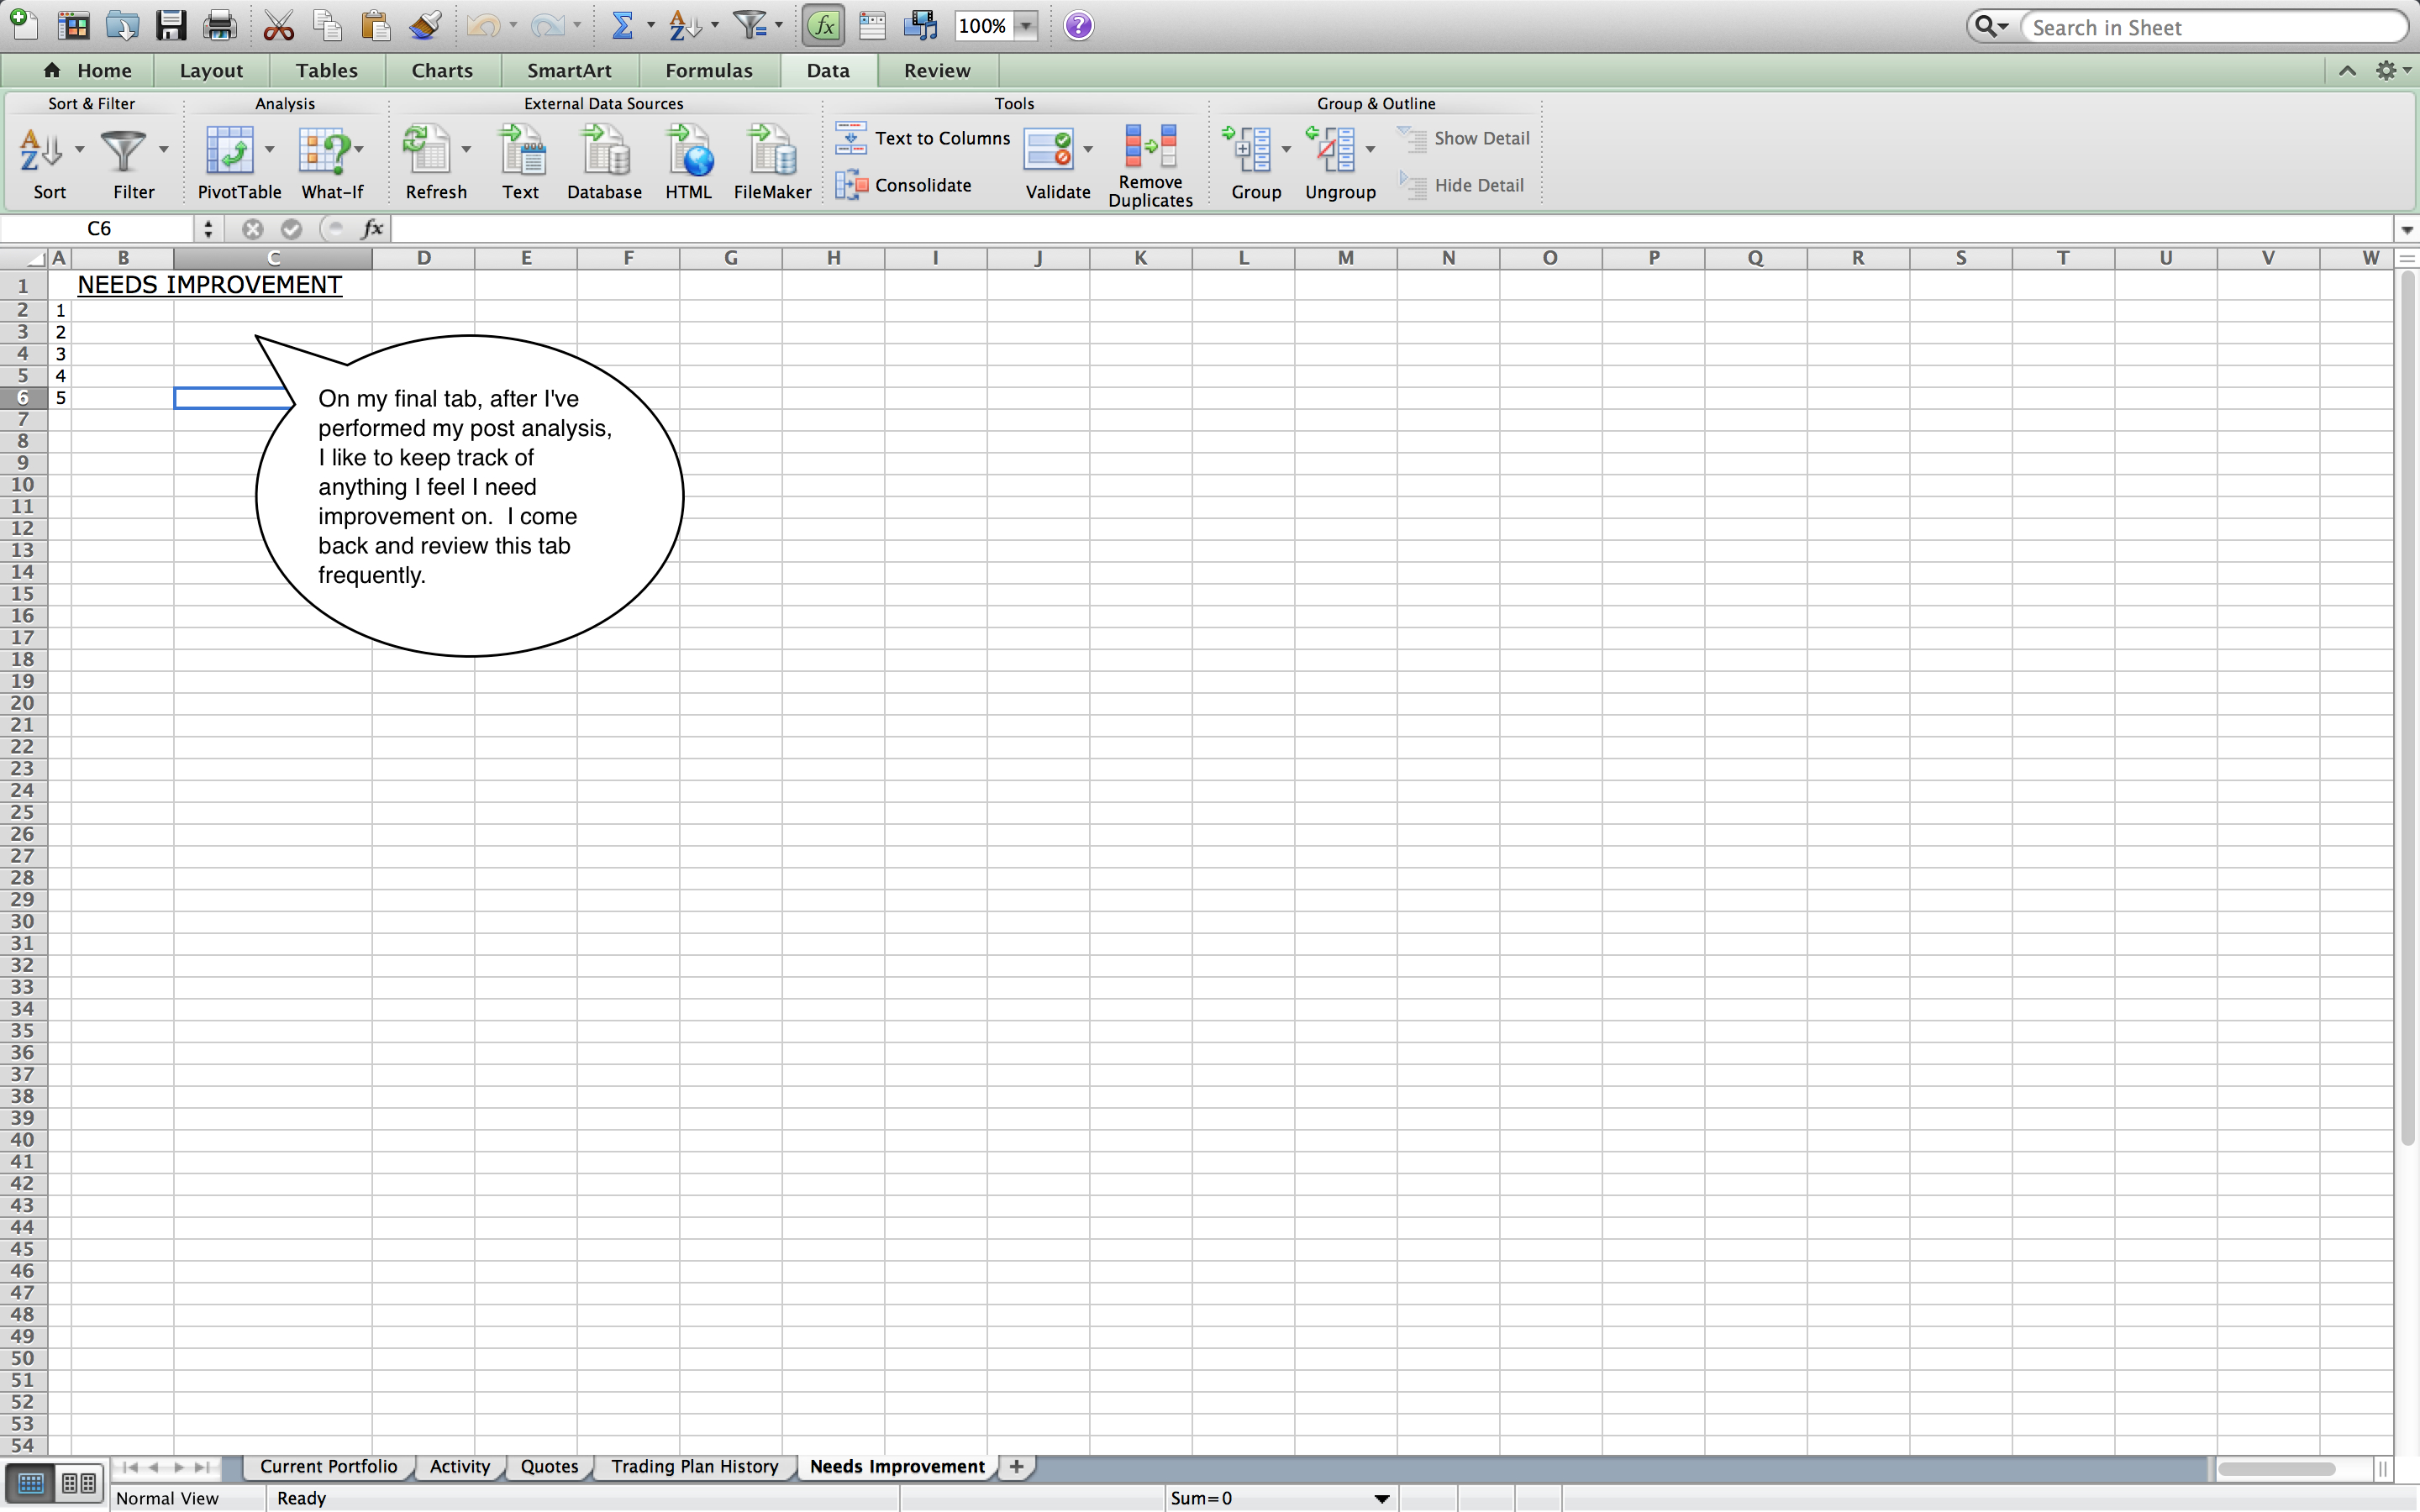This screenshot has width=2420, height=1512.
Task: Click the Save floppy disk icon
Action: (x=171, y=26)
